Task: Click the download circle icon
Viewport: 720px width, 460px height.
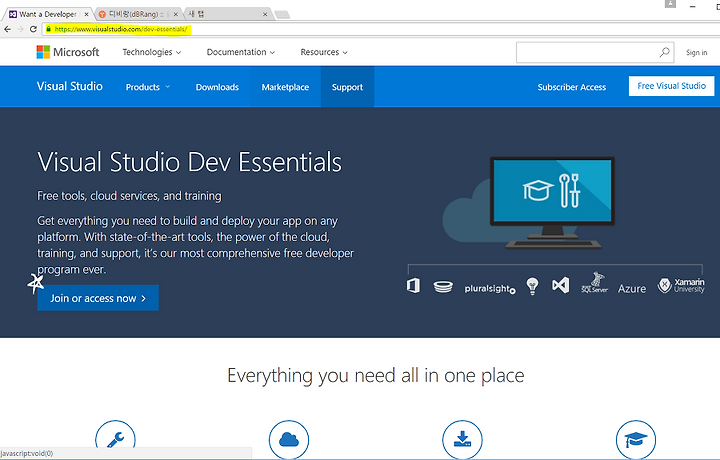Action: [462, 439]
